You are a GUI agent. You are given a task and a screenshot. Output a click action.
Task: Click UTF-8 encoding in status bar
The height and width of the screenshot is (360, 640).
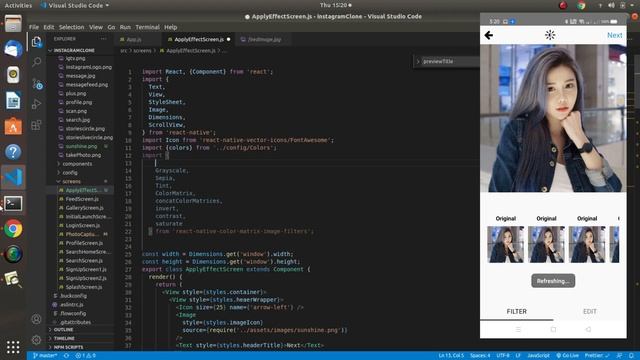[503, 356]
